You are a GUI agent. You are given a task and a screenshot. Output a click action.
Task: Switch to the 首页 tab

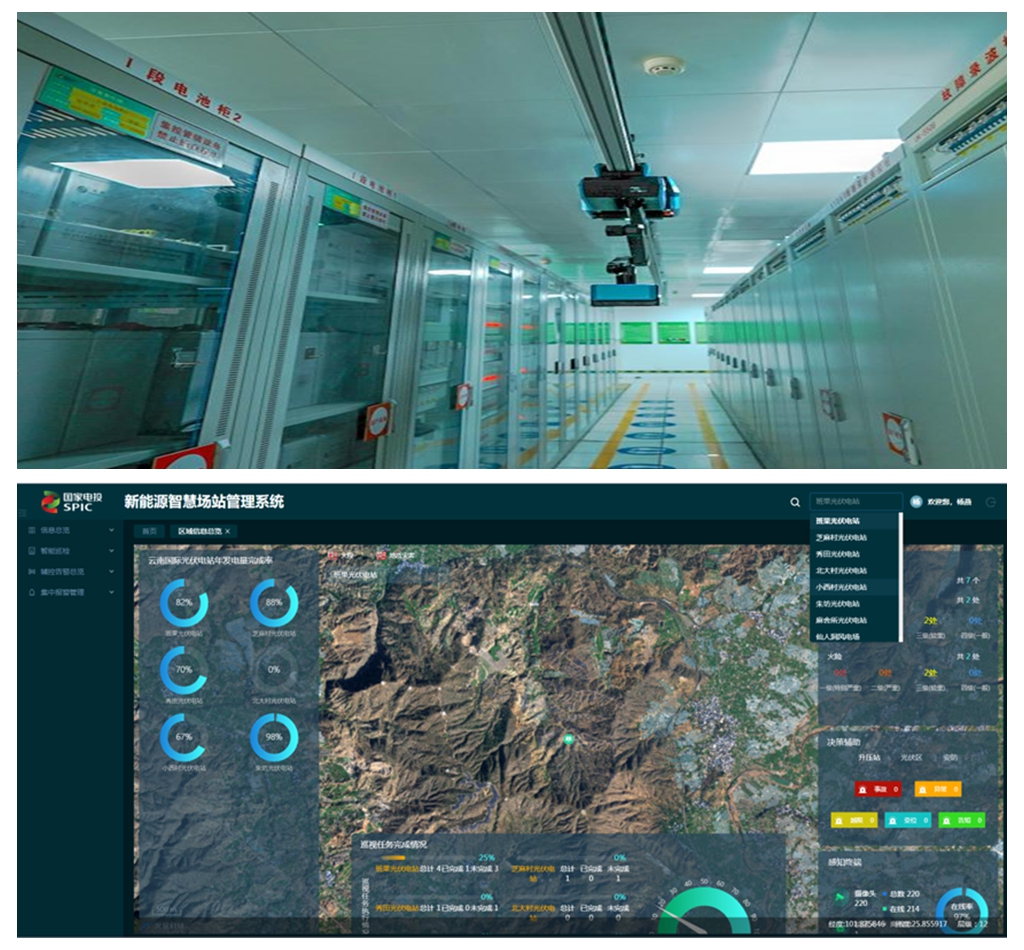[150, 531]
